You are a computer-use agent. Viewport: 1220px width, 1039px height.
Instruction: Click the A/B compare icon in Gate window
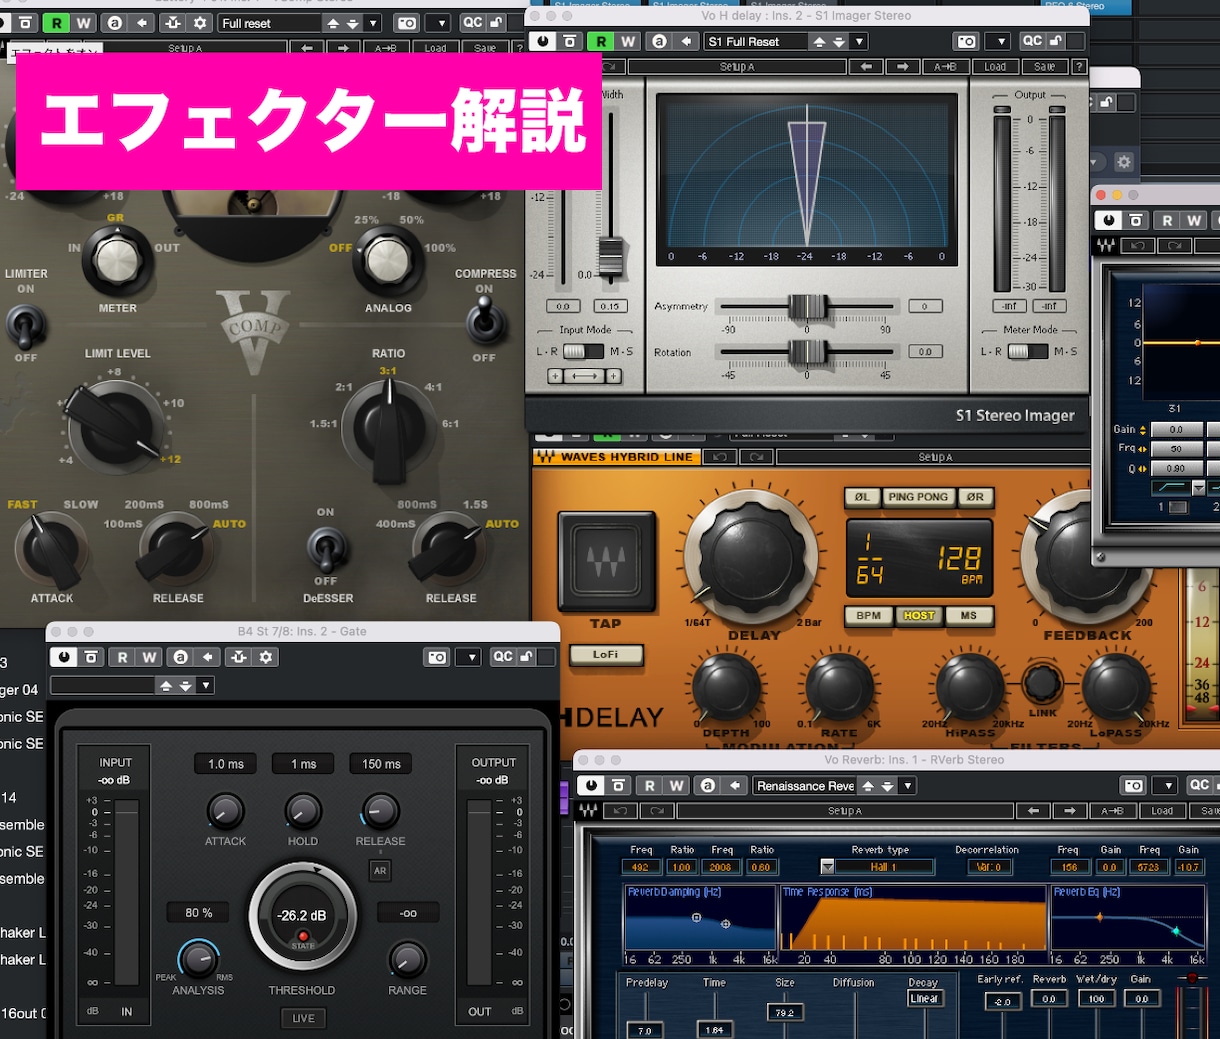[x=180, y=657]
